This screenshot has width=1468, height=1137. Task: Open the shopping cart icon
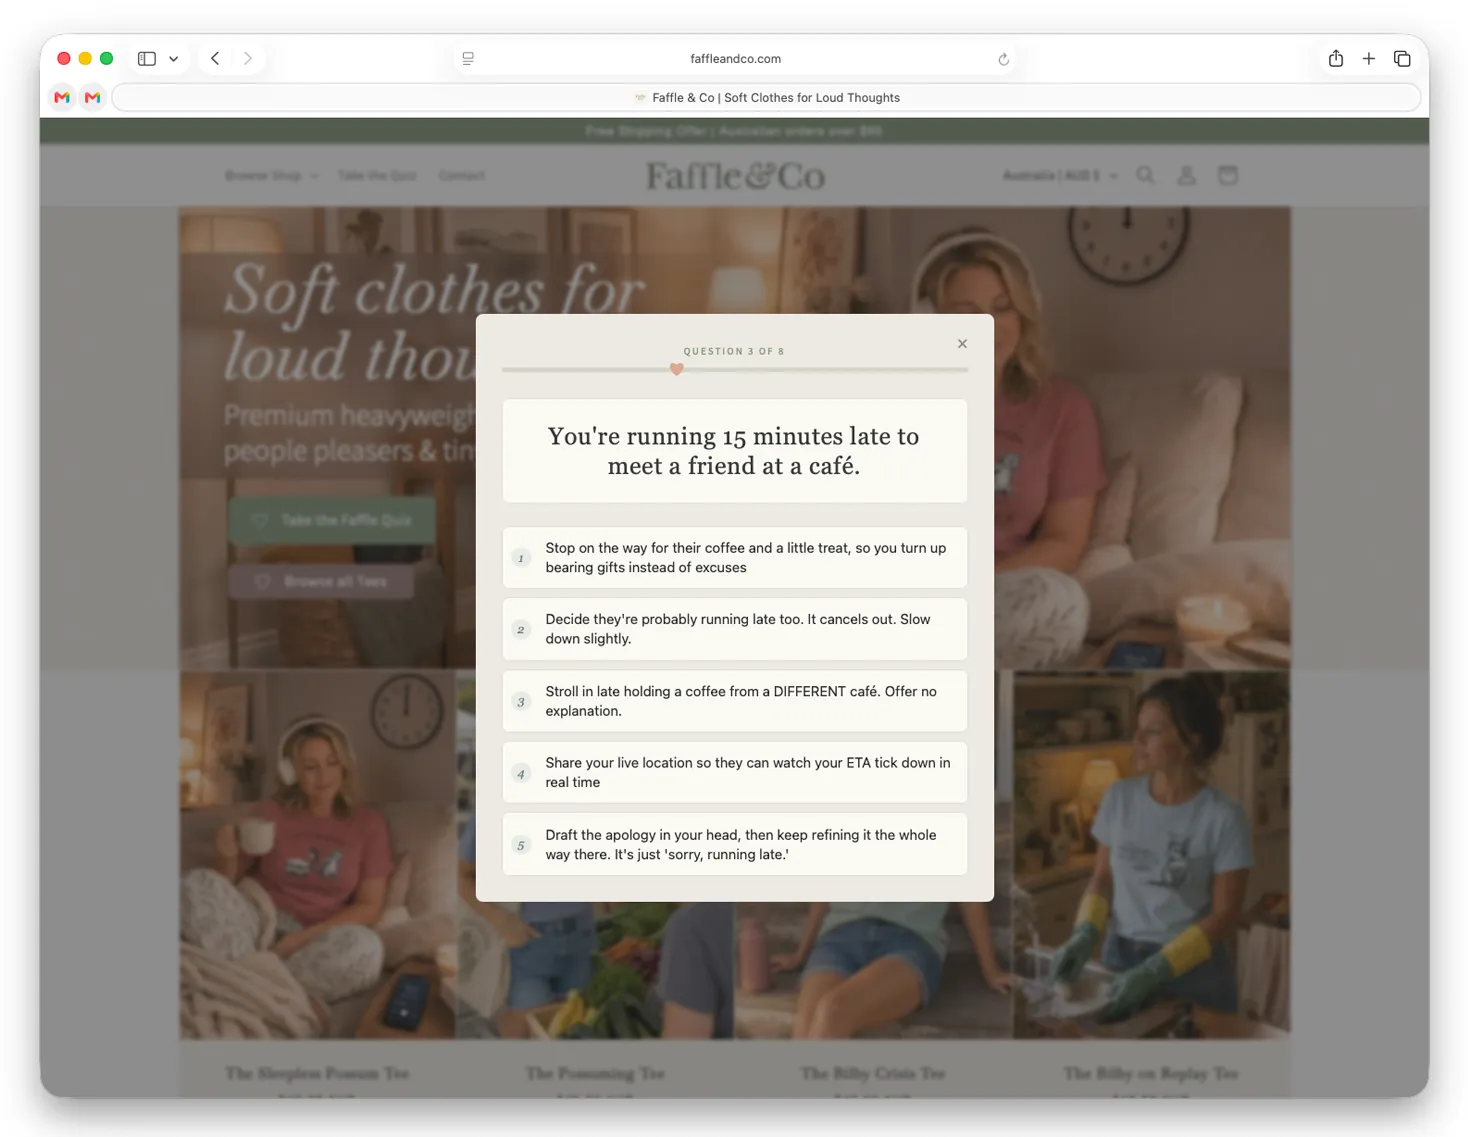(1228, 176)
